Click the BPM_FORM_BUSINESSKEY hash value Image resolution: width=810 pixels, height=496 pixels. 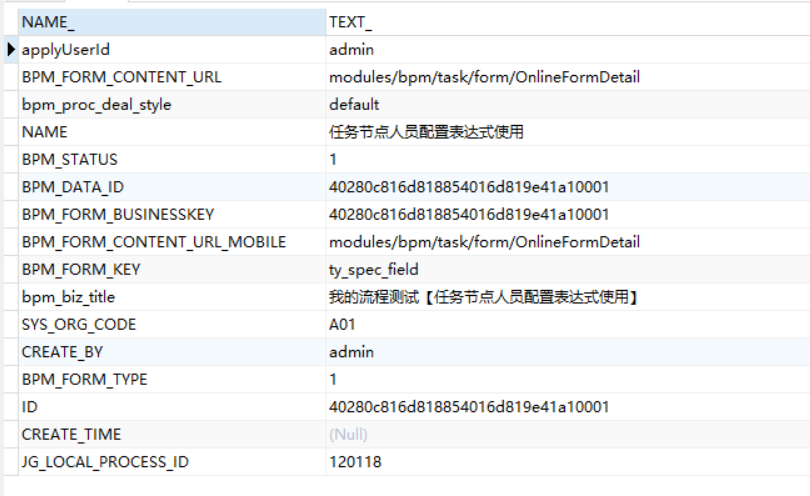click(x=568, y=214)
